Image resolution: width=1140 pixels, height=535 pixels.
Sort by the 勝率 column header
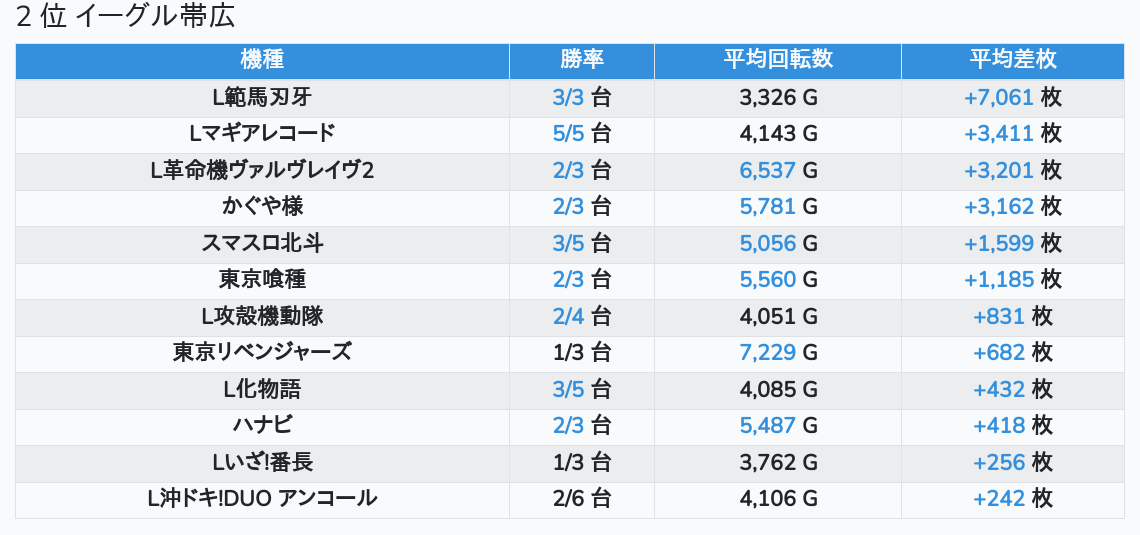click(581, 60)
